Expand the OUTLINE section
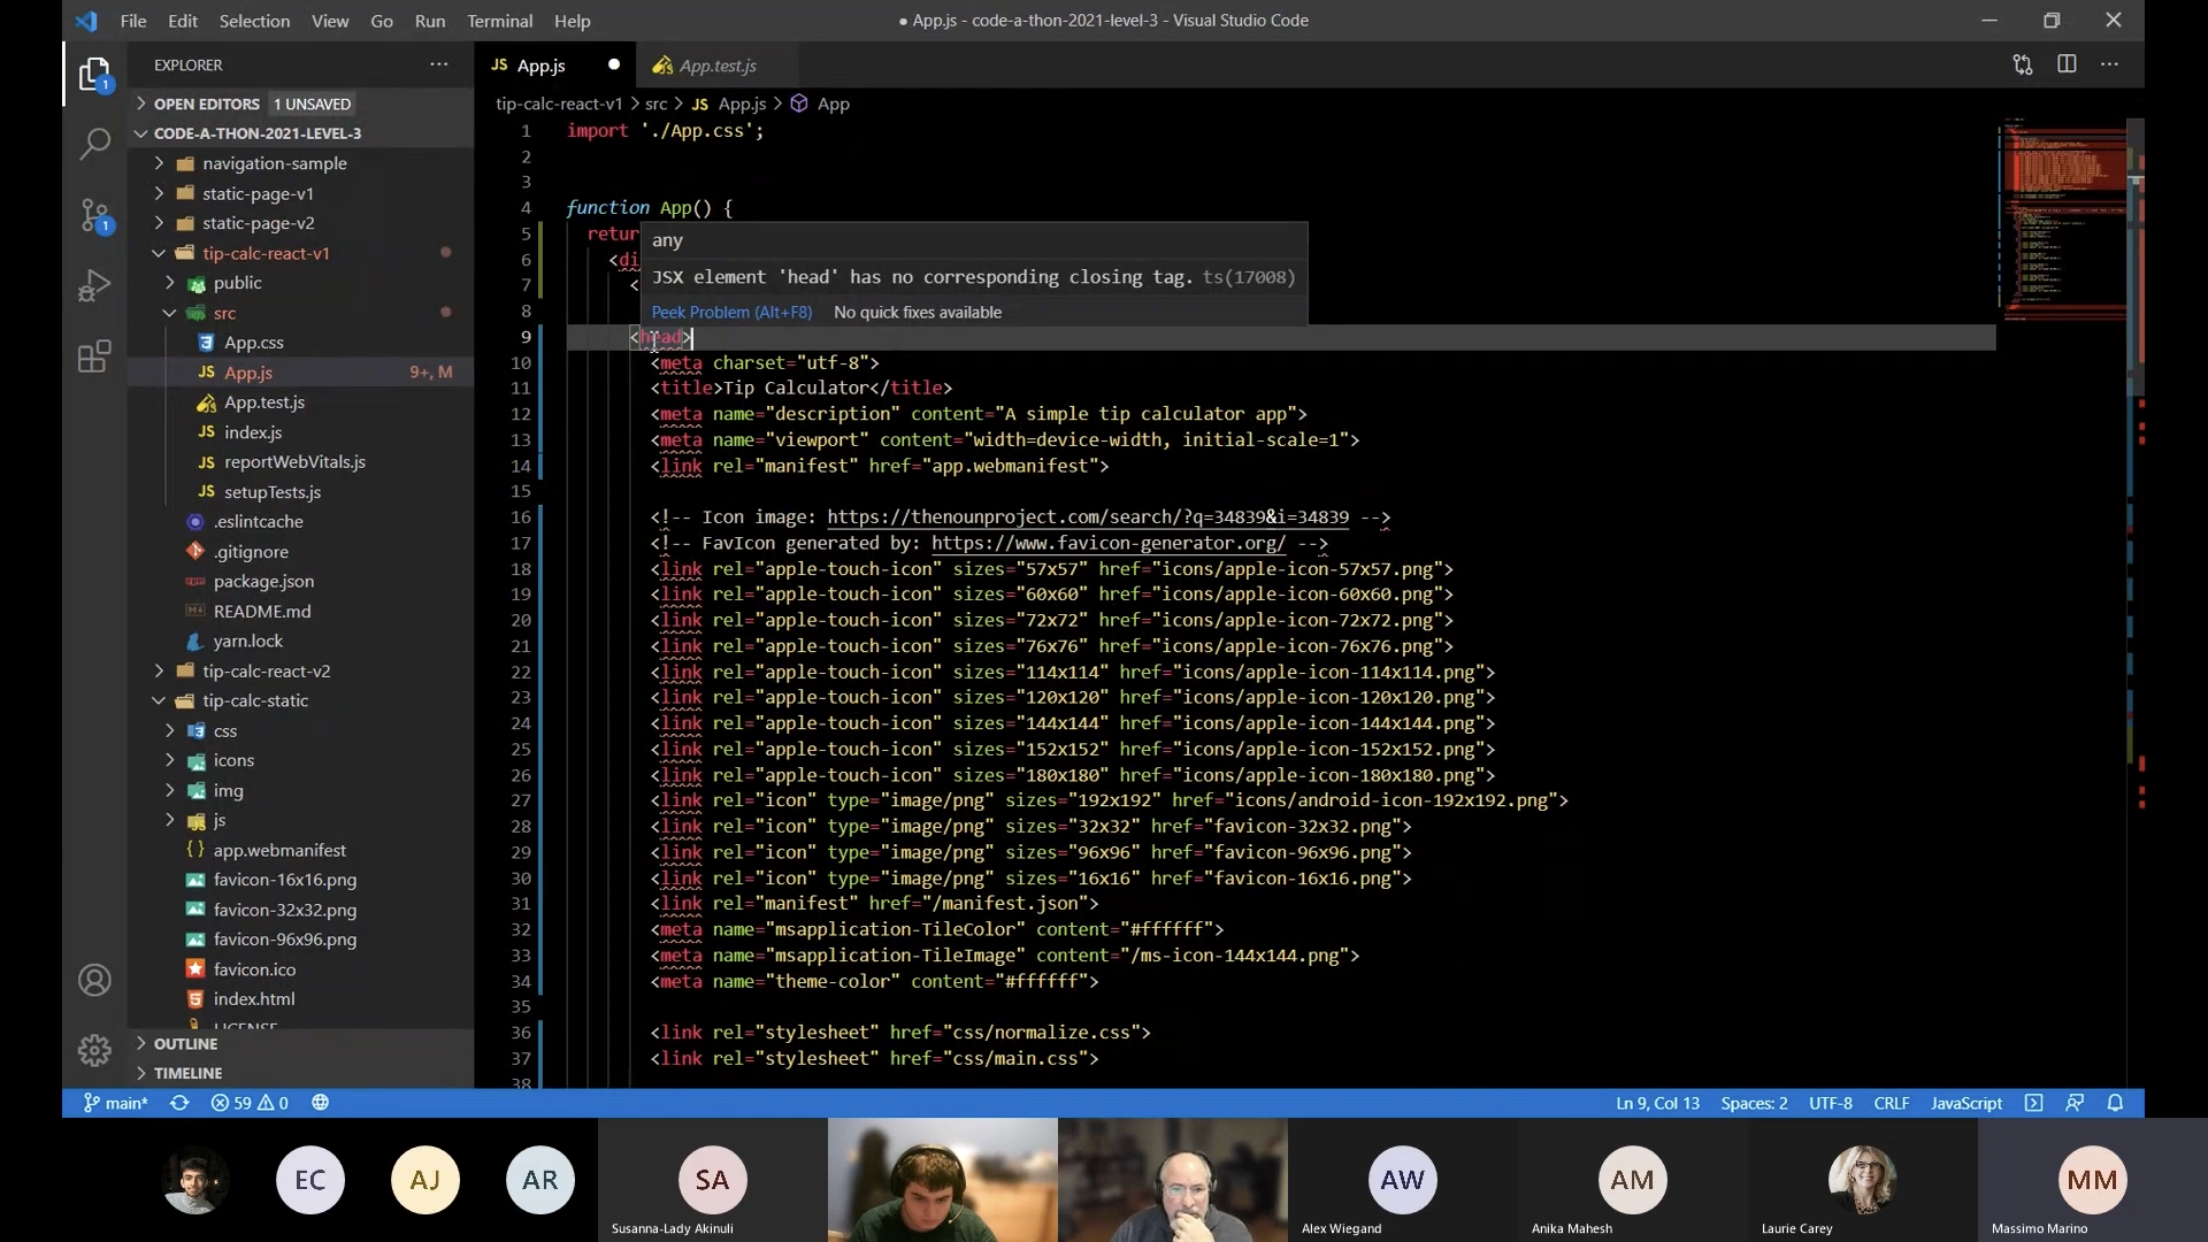 [x=185, y=1043]
